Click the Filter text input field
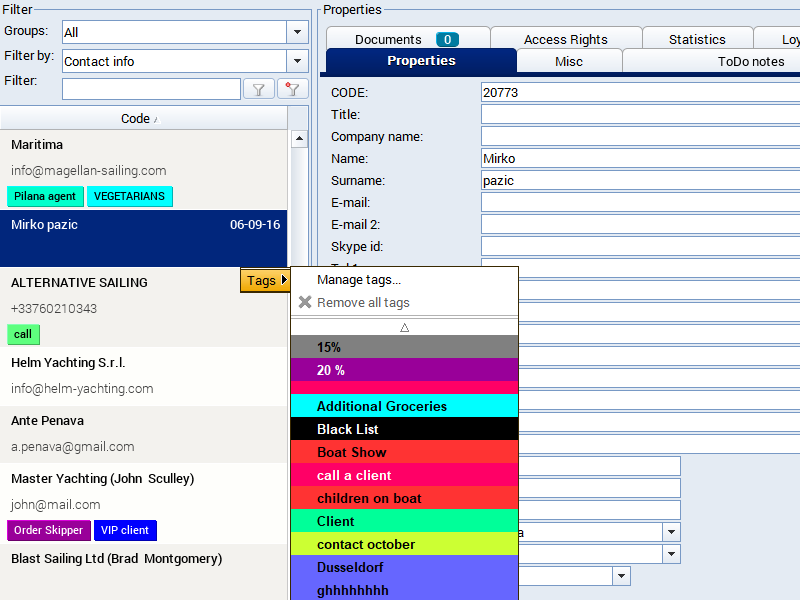800x600 pixels. [x=151, y=89]
